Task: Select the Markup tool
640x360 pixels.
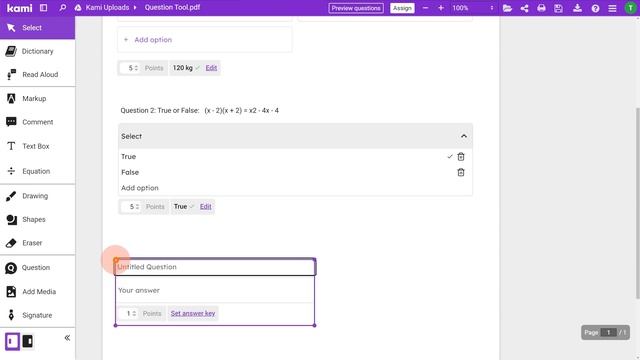Action: tap(38, 98)
